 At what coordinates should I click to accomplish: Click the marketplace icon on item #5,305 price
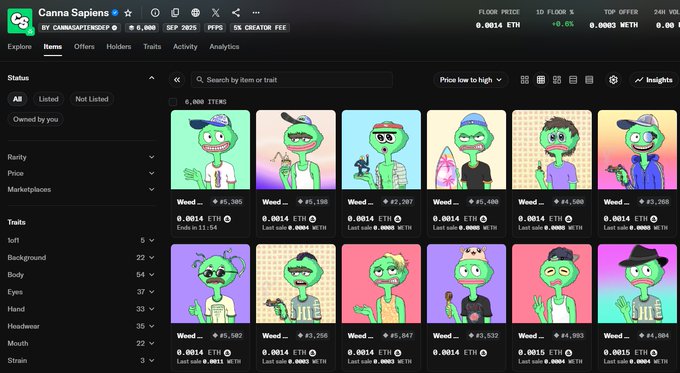227,219
